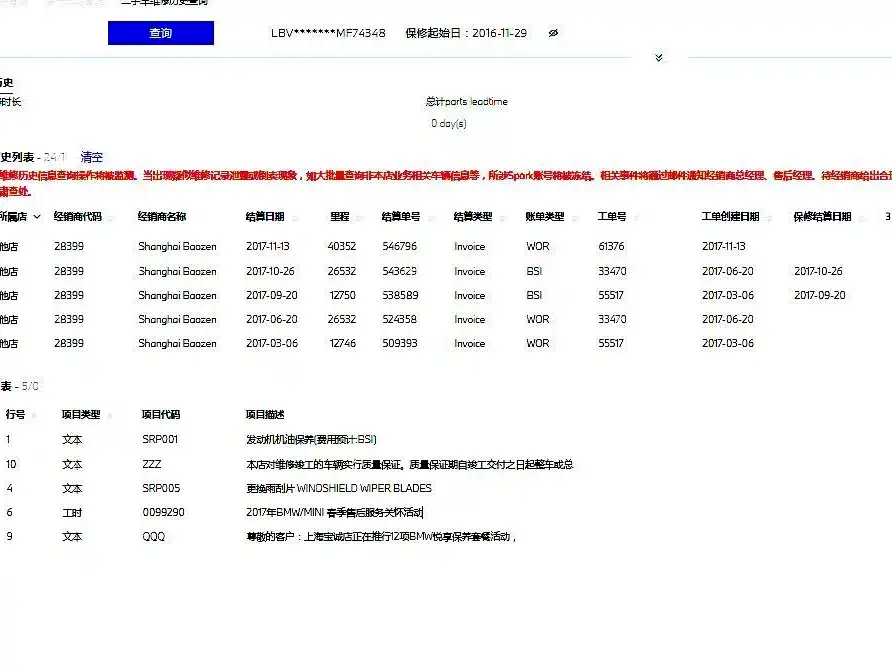Click the 工时 item type cell
Image resolution: width=892 pixels, height=669 pixels.
[72, 513]
